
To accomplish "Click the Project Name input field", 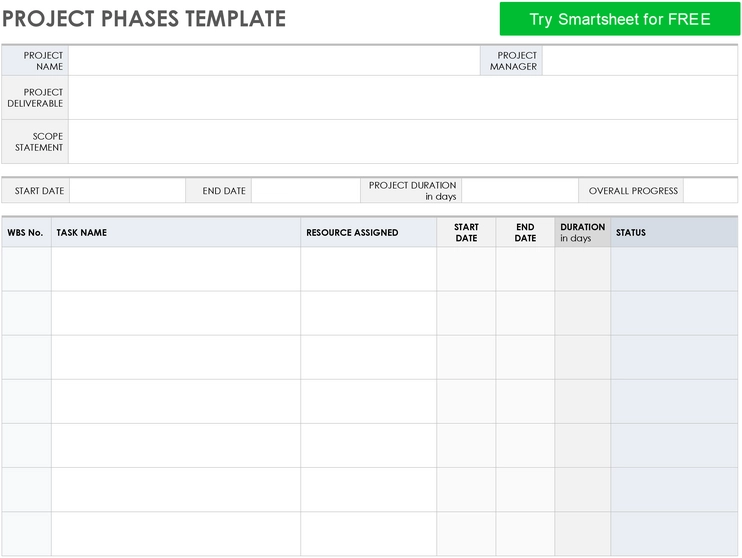I will (274, 61).
